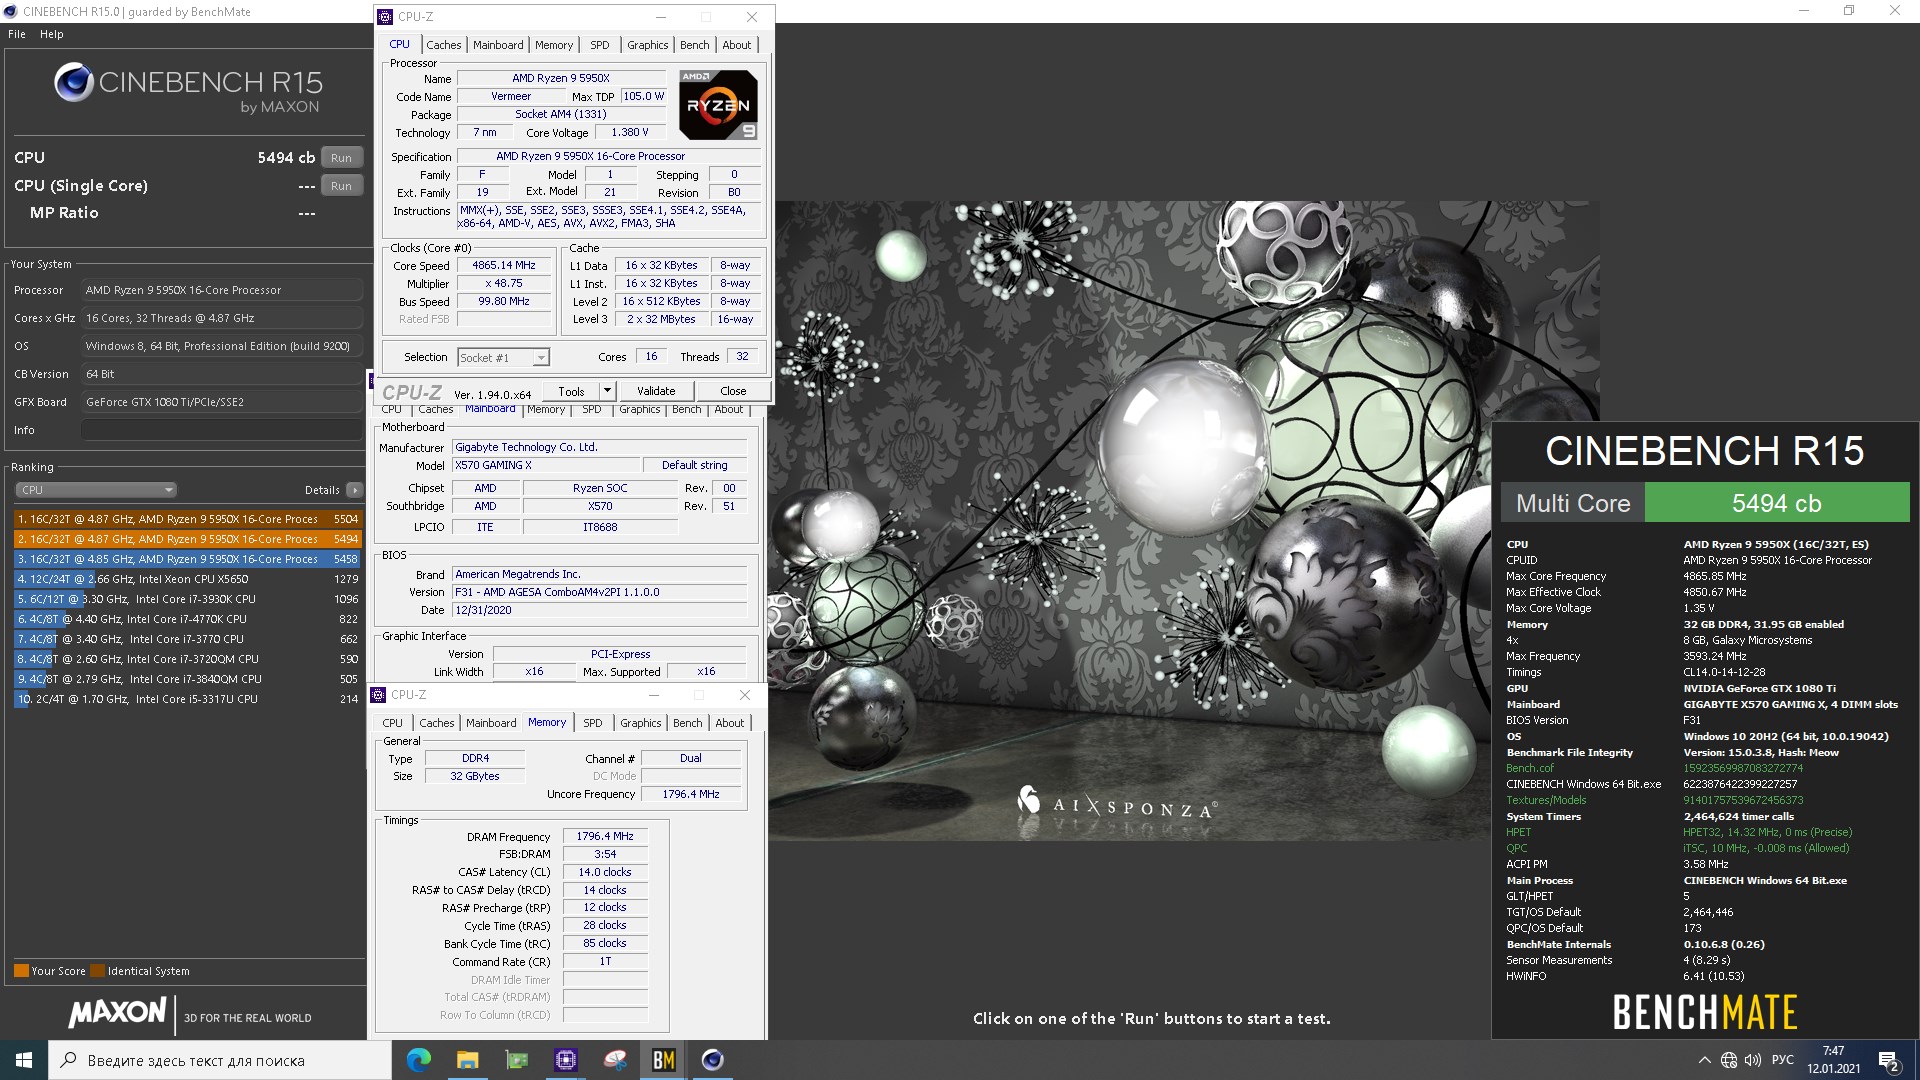Image resolution: width=1920 pixels, height=1080 pixels.
Task: Click the green 5494 cb score bar in BenchMate
Action: point(1776,503)
